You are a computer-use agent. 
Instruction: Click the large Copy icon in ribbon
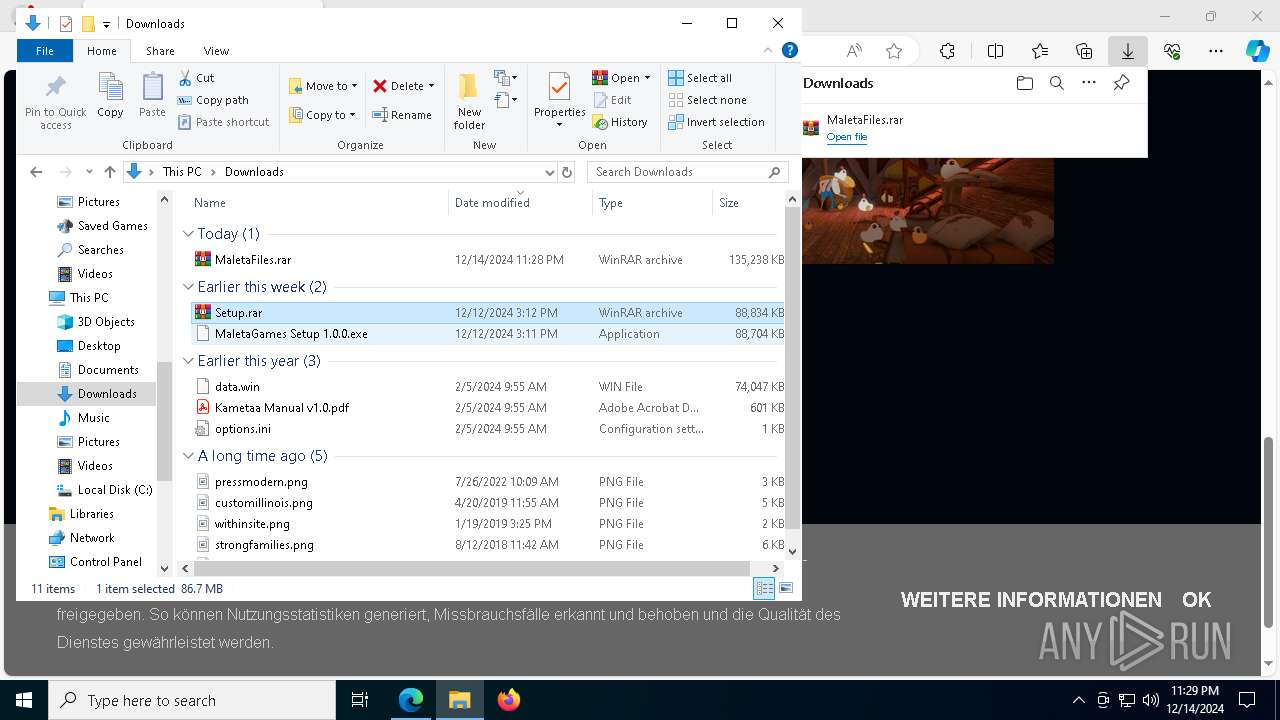[x=110, y=88]
